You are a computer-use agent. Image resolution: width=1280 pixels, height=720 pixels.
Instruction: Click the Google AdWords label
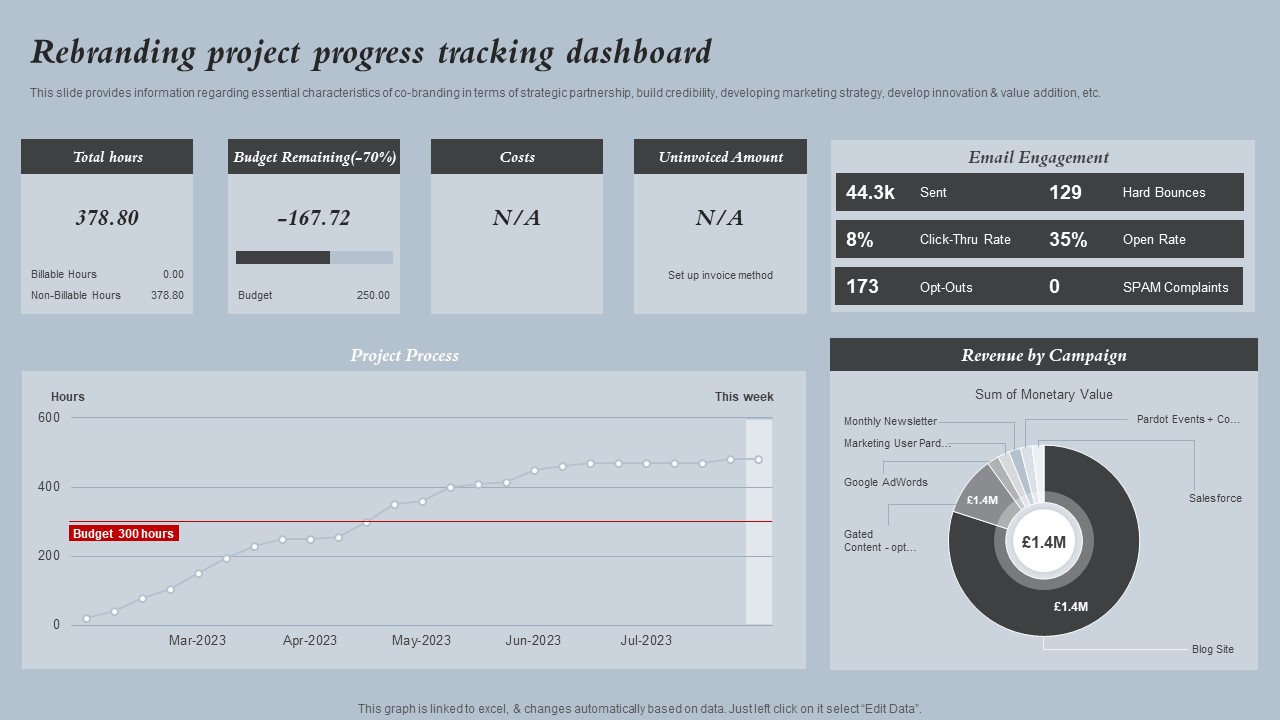click(885, 482)
